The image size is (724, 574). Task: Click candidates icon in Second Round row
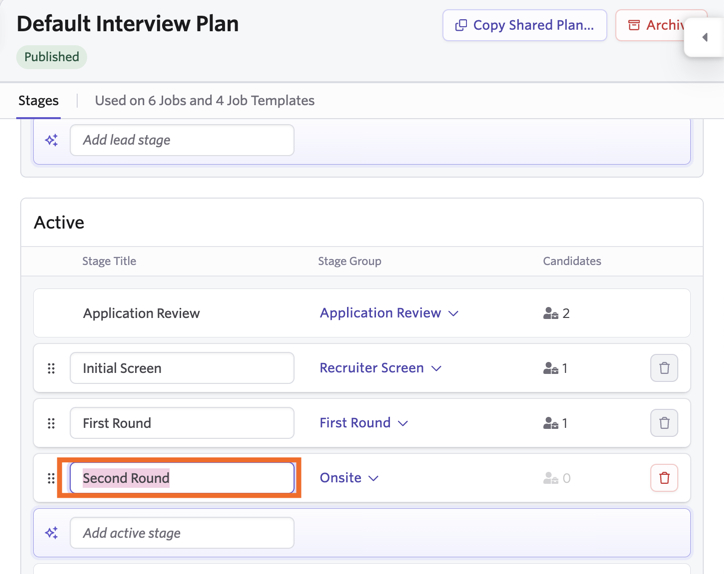click(x=550, y=478)
